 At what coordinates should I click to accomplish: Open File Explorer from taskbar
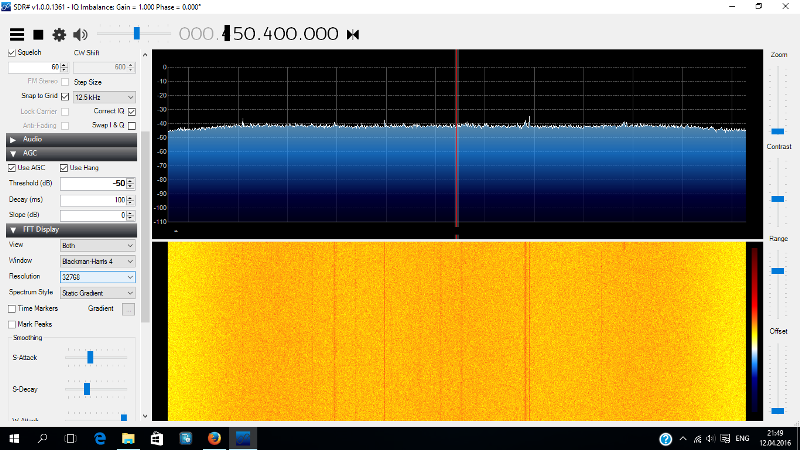(x=128, y=439)
